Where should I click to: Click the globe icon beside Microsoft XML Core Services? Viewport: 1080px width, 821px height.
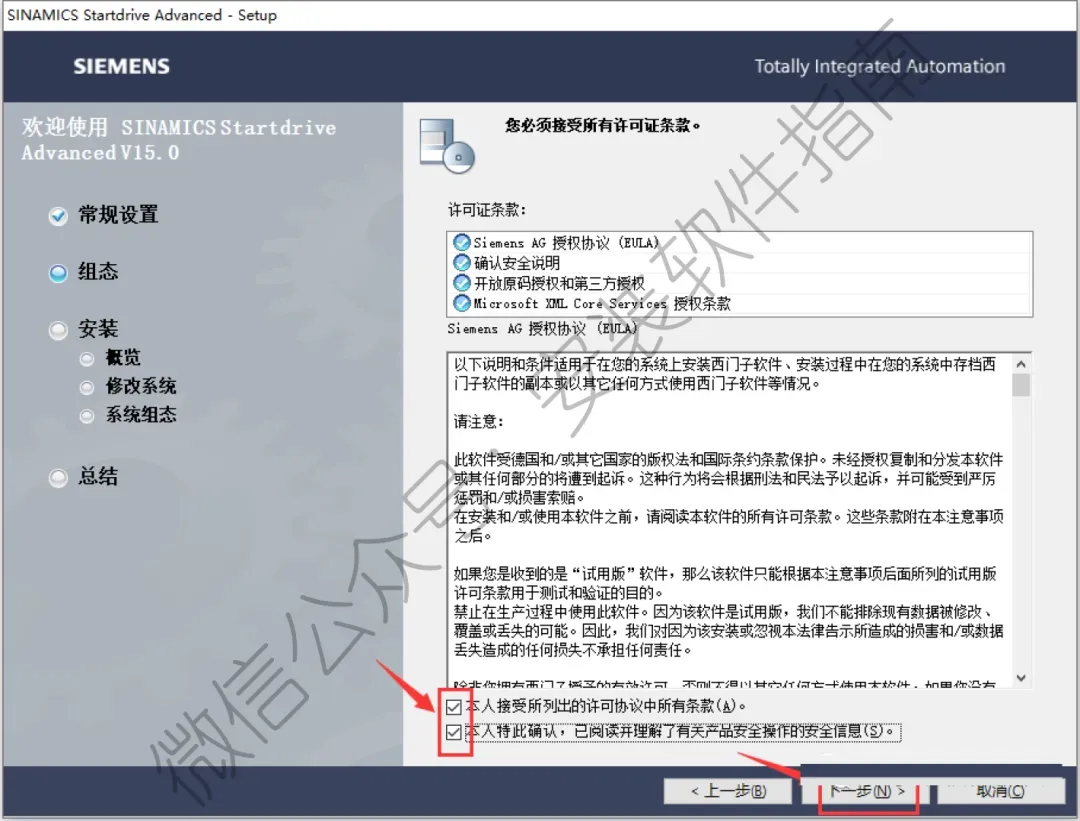[x=461, y=302]
